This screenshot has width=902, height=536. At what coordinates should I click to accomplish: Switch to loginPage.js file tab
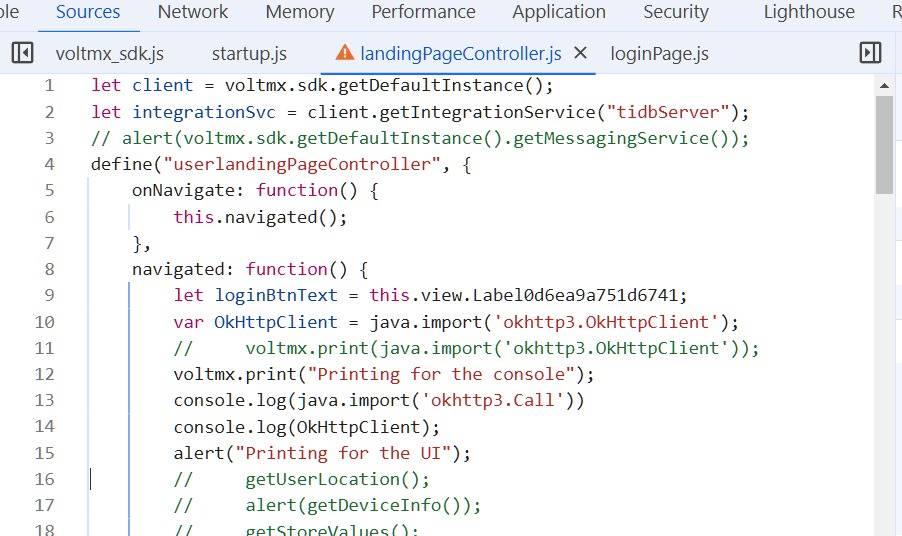tap(659, 53)
